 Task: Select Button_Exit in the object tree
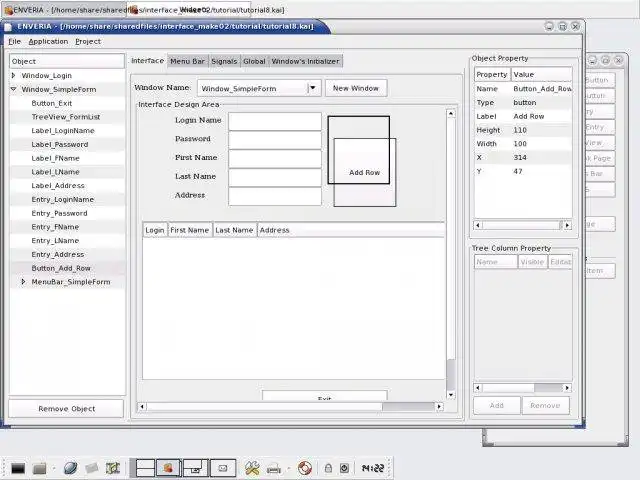(51, 103)
